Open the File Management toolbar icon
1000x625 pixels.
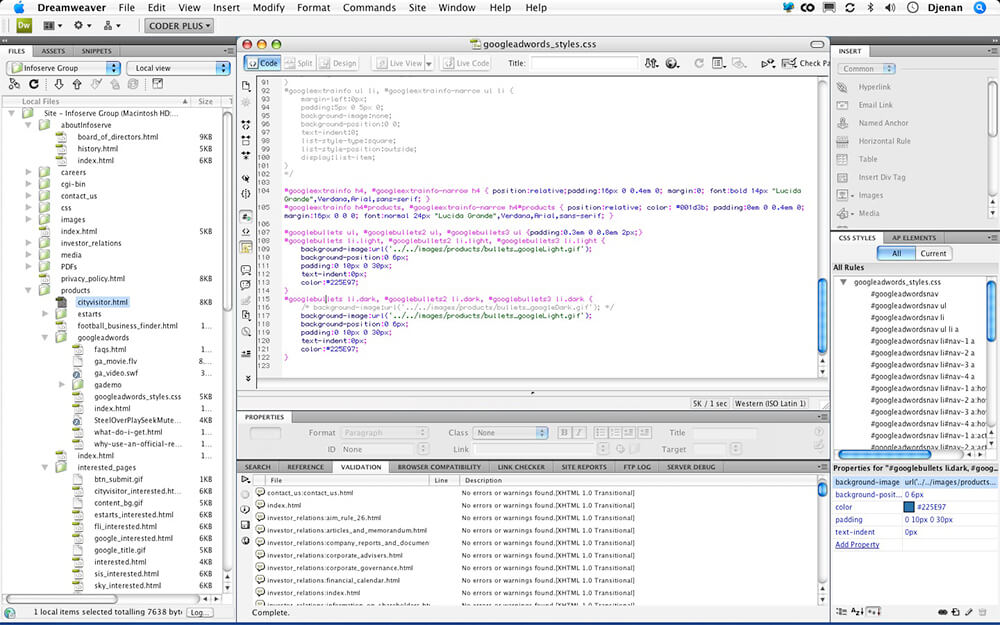[x=651, y=63]
